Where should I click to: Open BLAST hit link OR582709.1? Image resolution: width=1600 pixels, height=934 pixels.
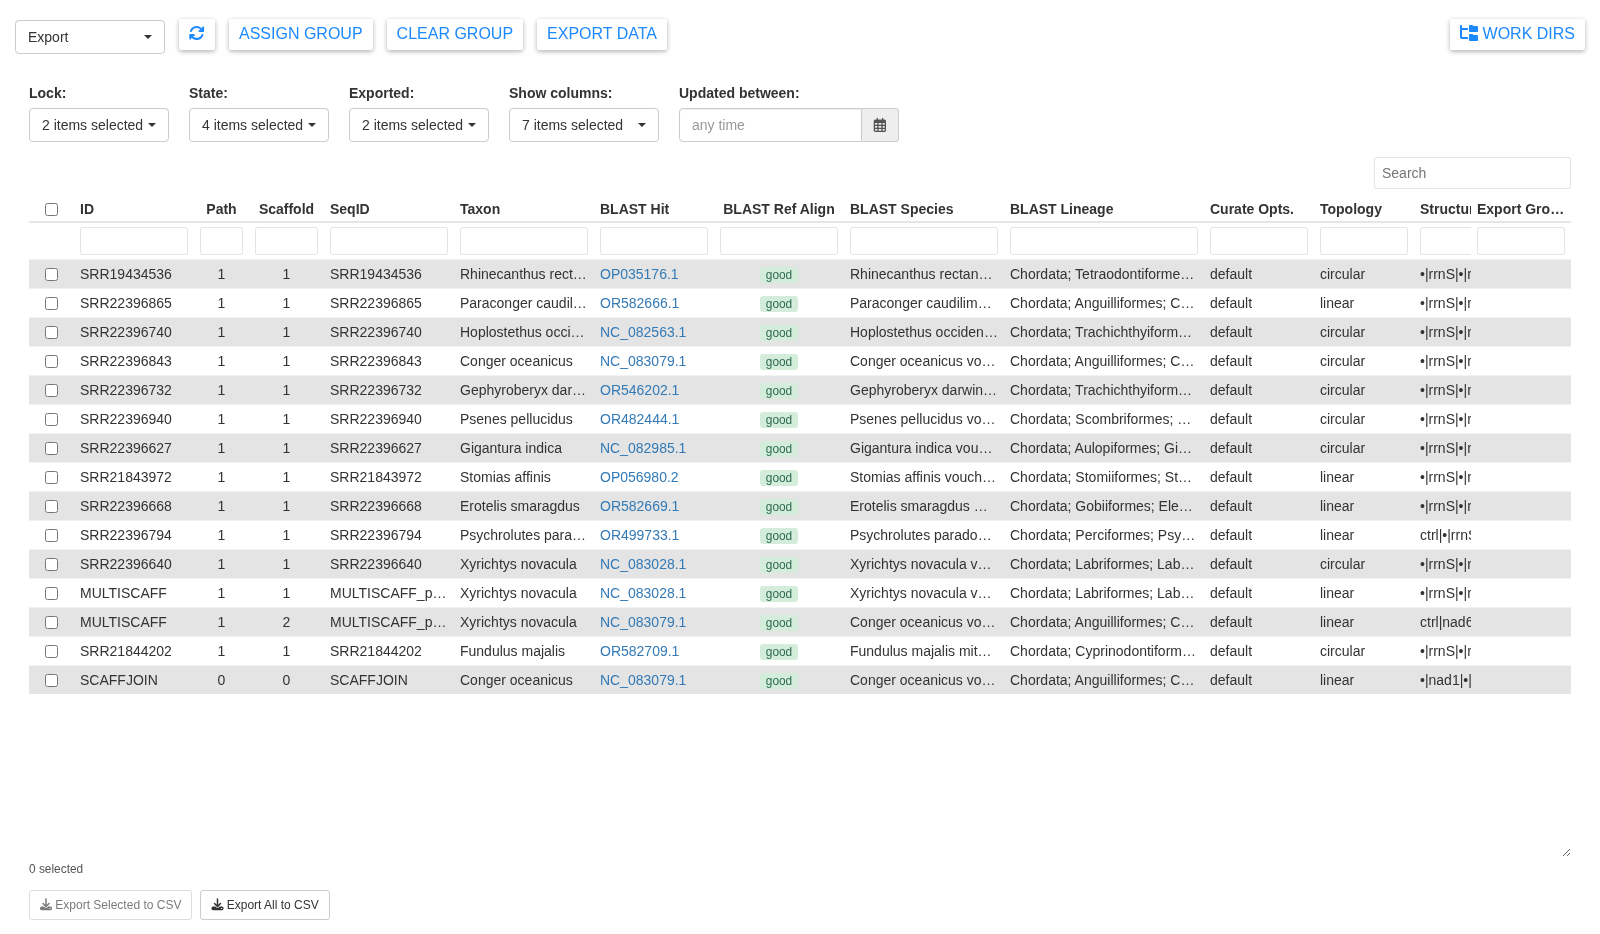coord(639,651)
